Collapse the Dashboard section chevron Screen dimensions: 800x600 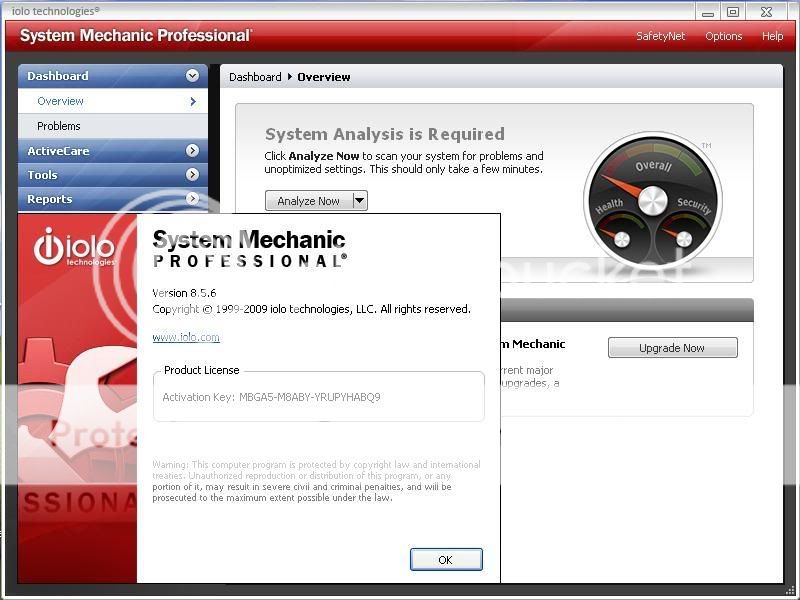click(192, 76)
